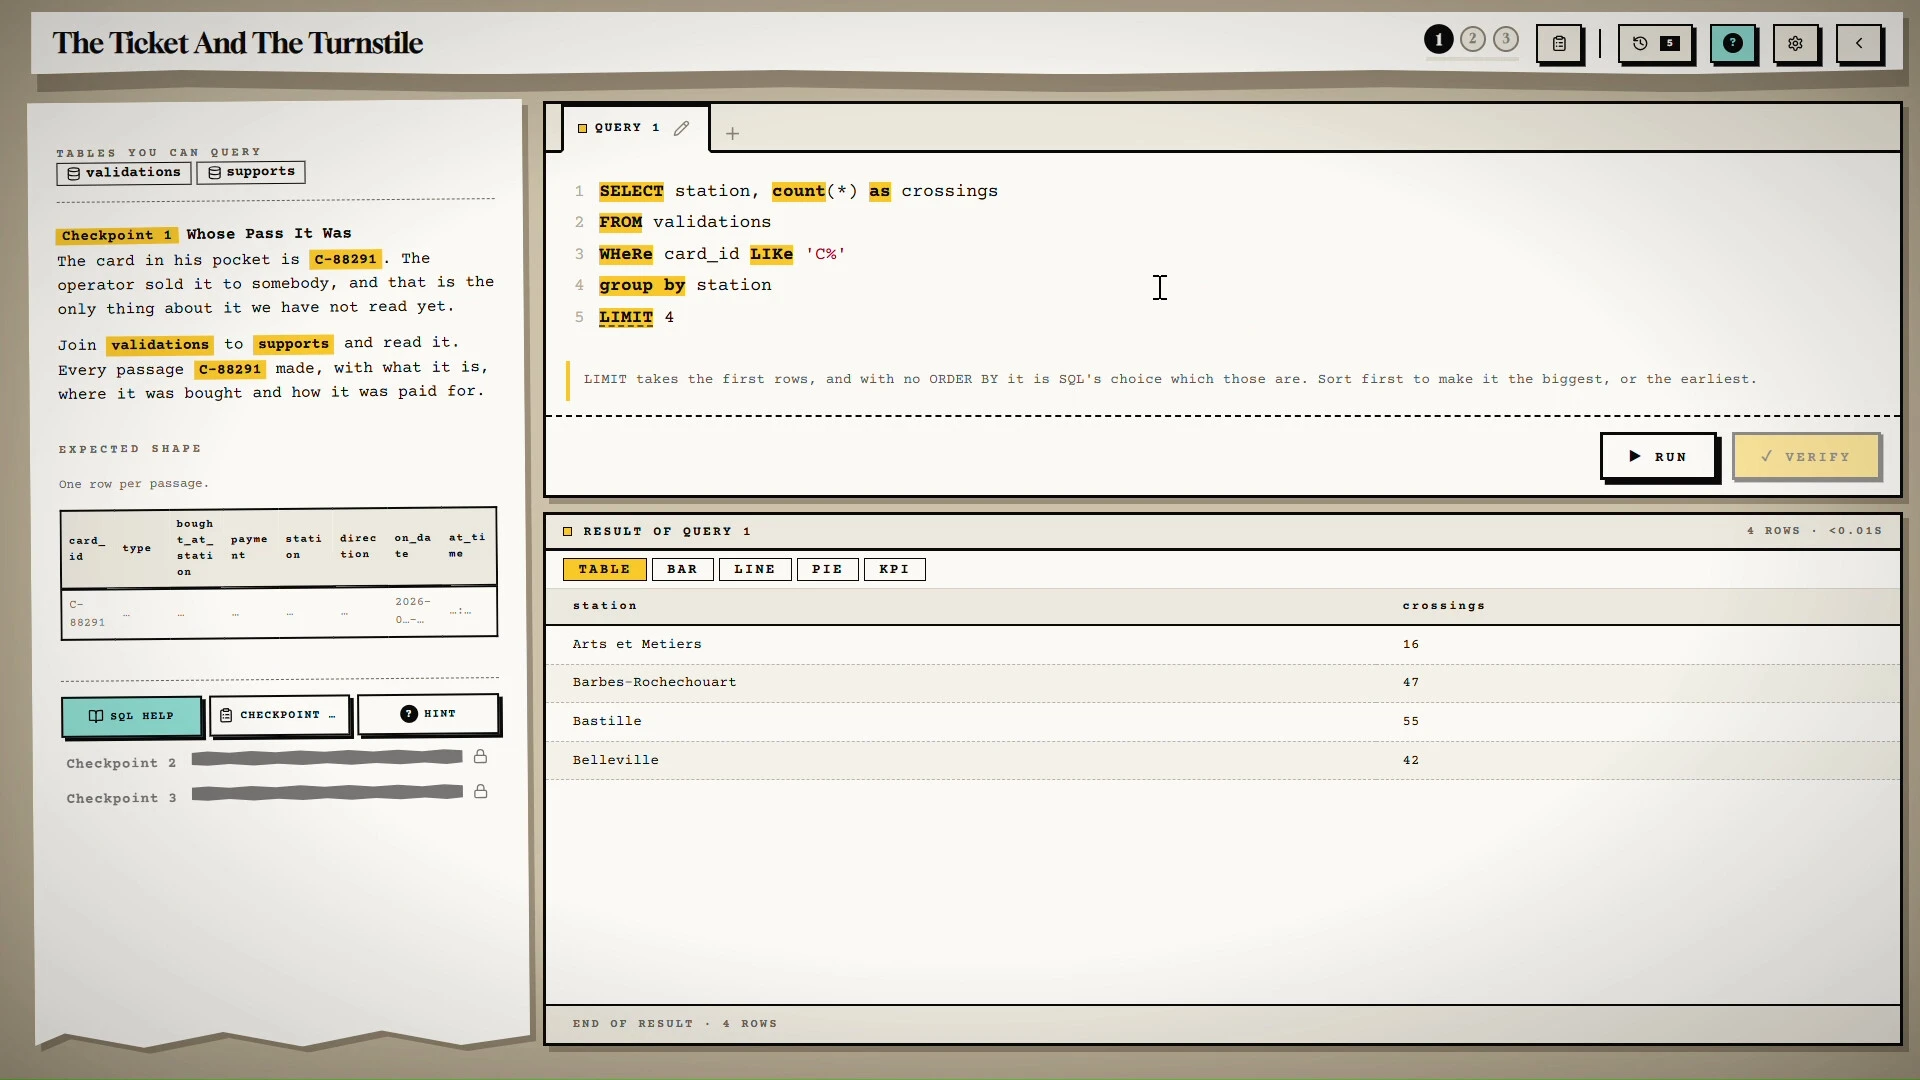Click the back chevron button in header
1920x1080 pixels.
[1859, 44]
